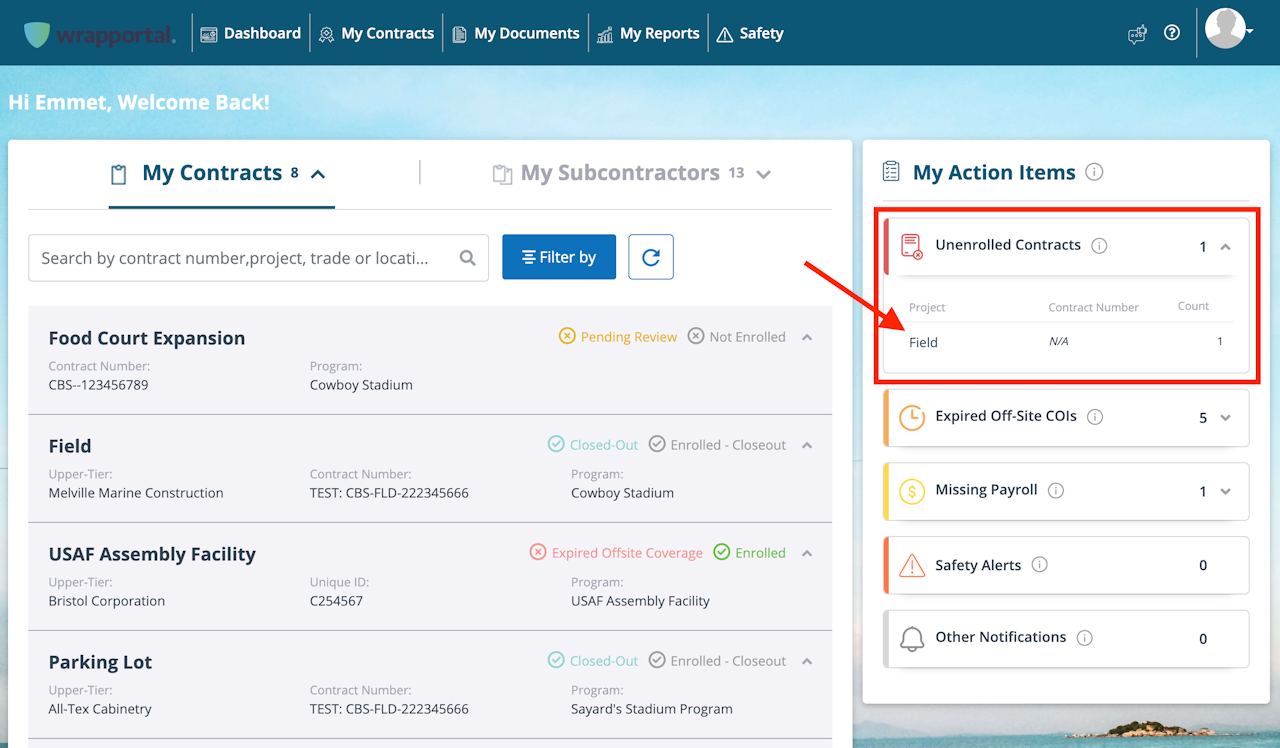Expand the Expired Off-Site COIs section
This screenshot has width=1280, height=748.
click(1225, 418)
